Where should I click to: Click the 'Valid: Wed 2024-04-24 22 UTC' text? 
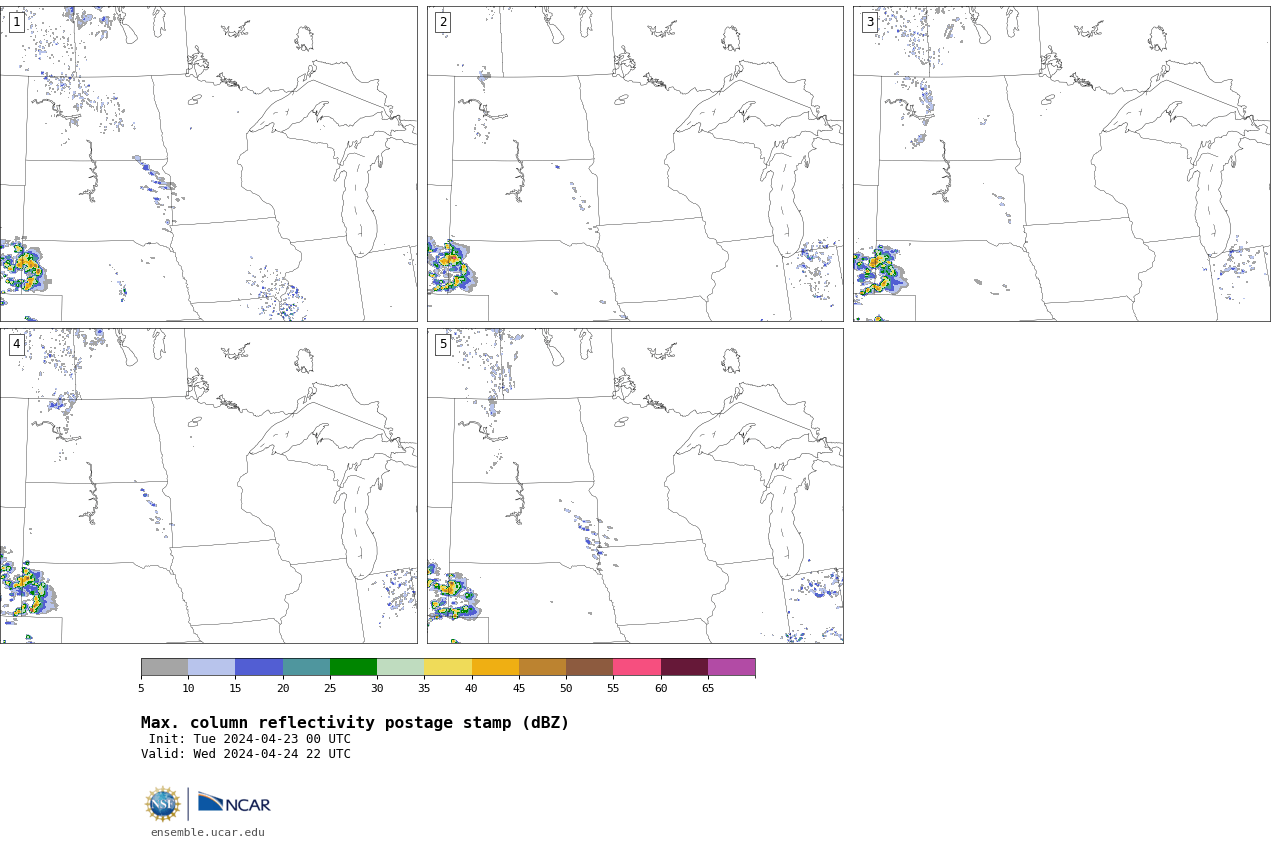(x=246, y=754)
